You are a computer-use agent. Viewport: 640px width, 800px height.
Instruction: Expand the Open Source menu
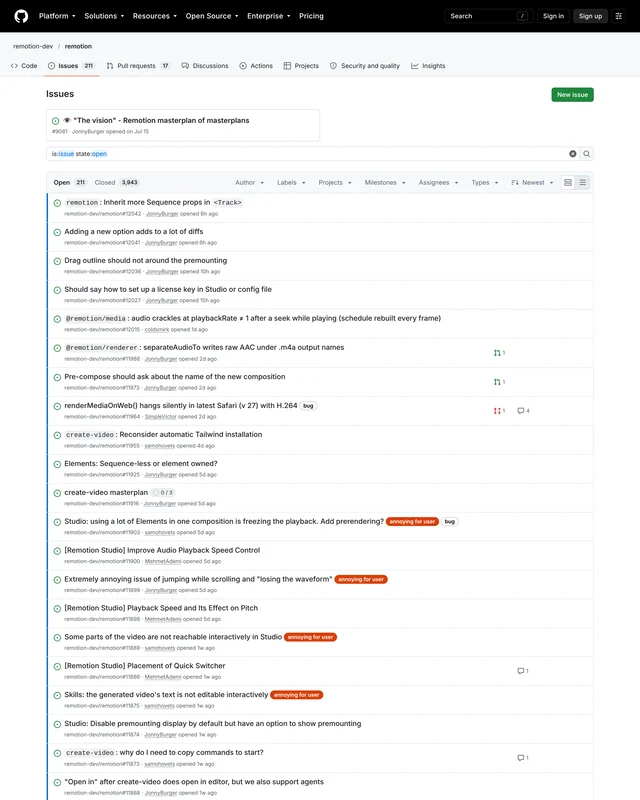coord(212,16)
